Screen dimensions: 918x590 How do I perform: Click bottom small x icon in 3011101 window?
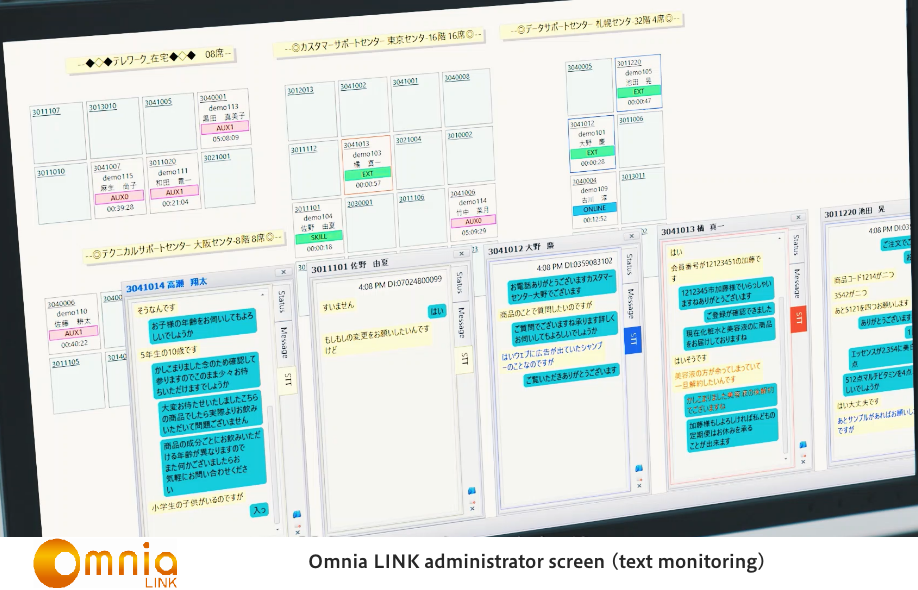coord(472,509)
